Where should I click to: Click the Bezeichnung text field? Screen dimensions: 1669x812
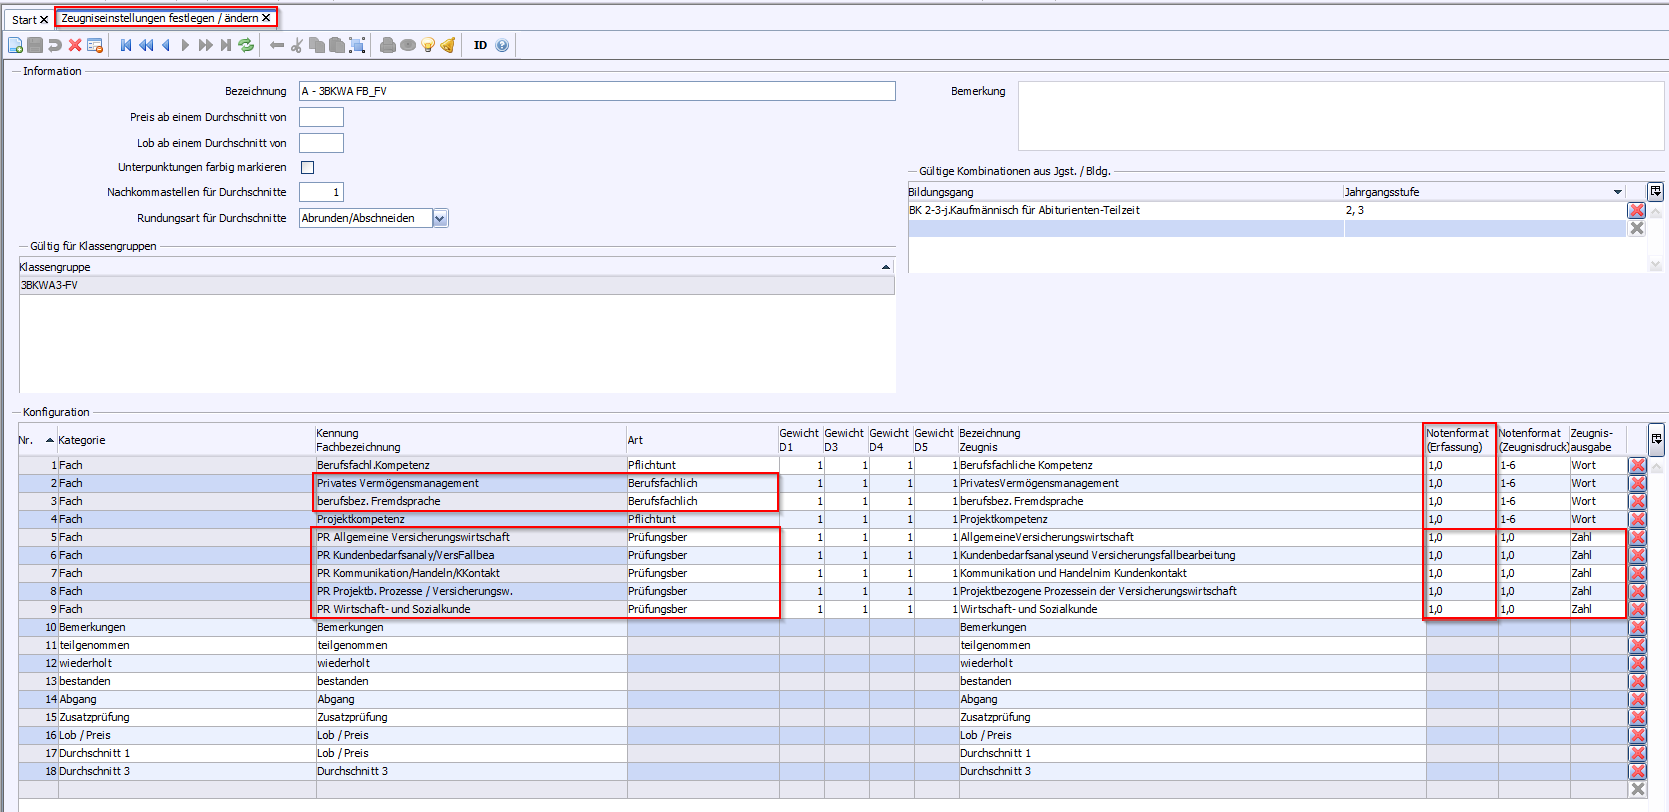(597, 91)
